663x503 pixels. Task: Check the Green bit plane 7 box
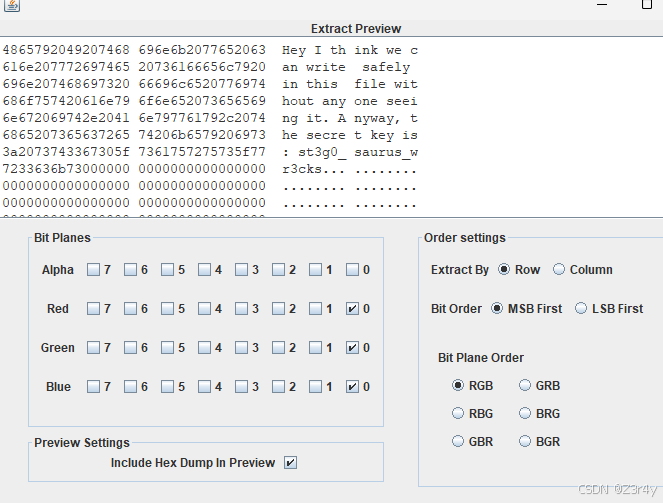coord(93,347)
